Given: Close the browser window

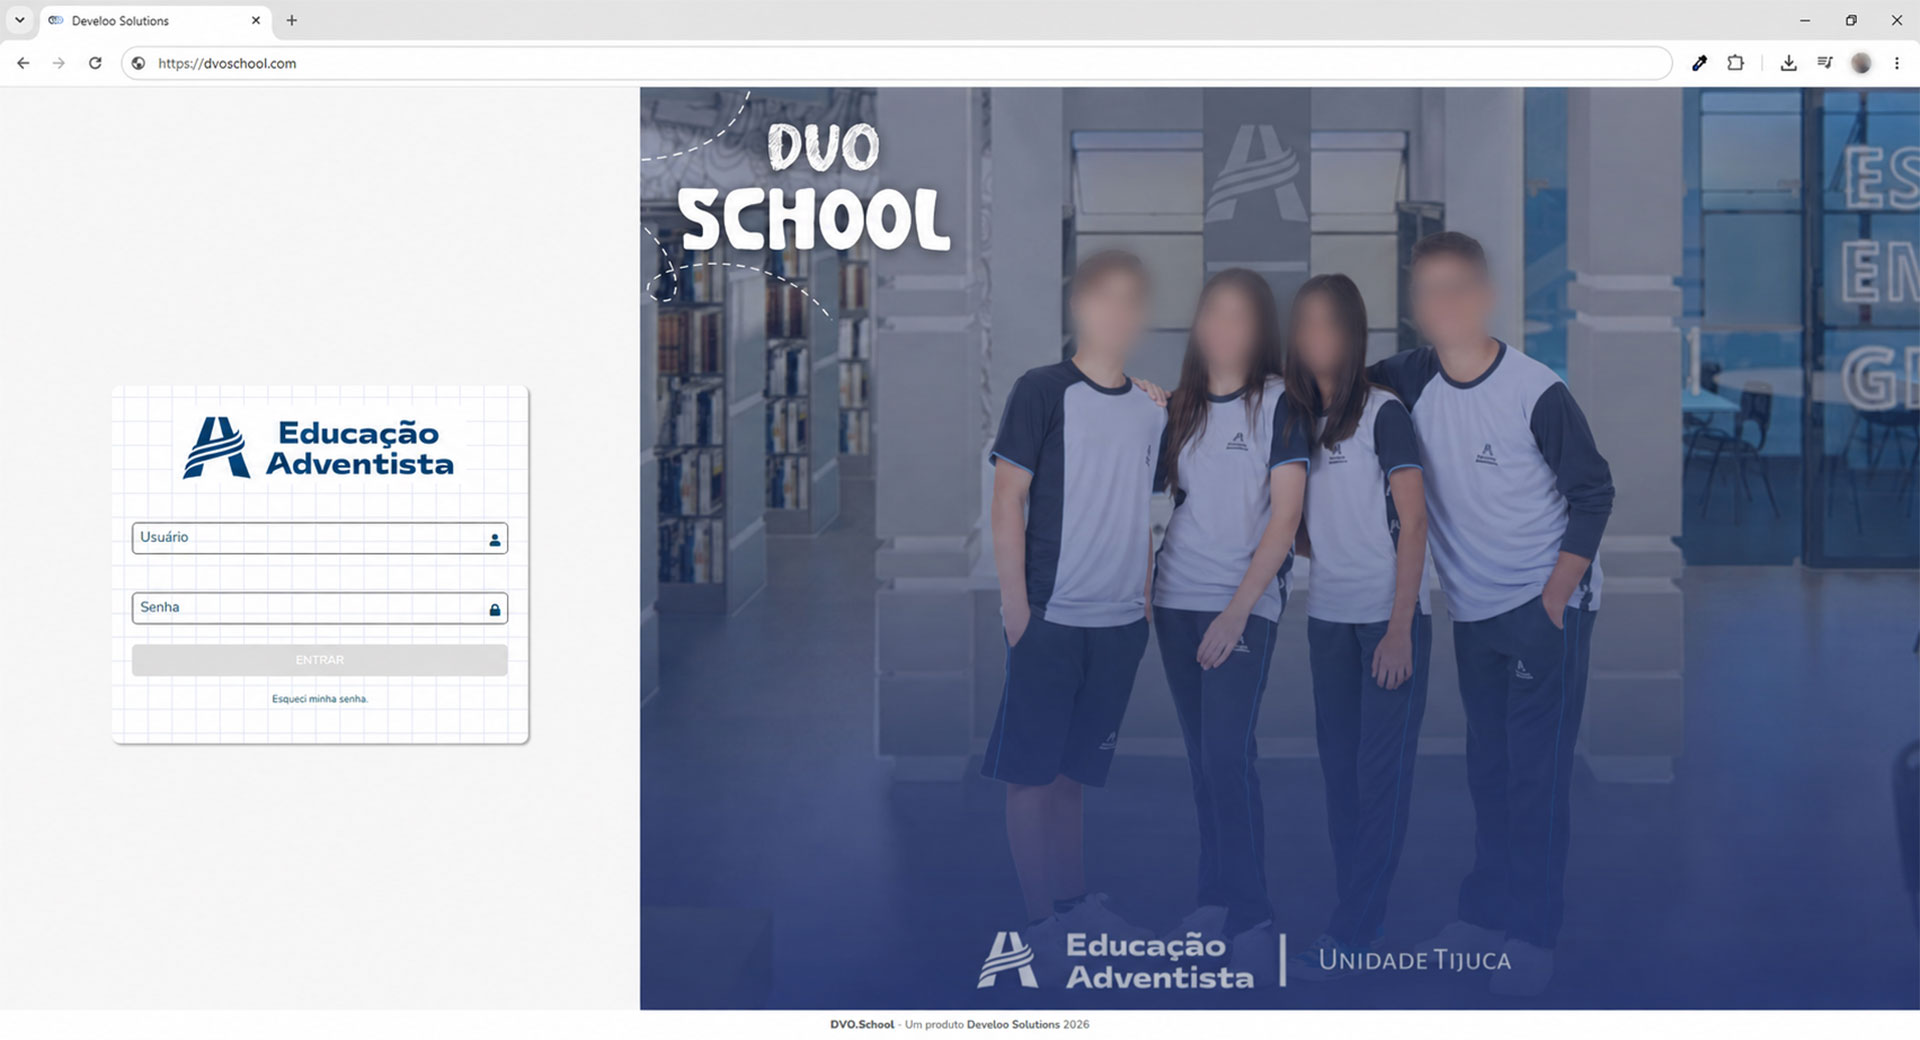Looking at the screenshot, I should [1896, 20].
